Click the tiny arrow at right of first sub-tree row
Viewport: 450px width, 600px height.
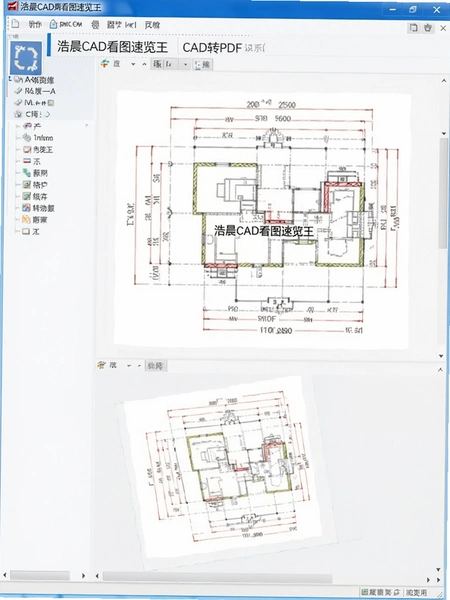pos(86,126)
